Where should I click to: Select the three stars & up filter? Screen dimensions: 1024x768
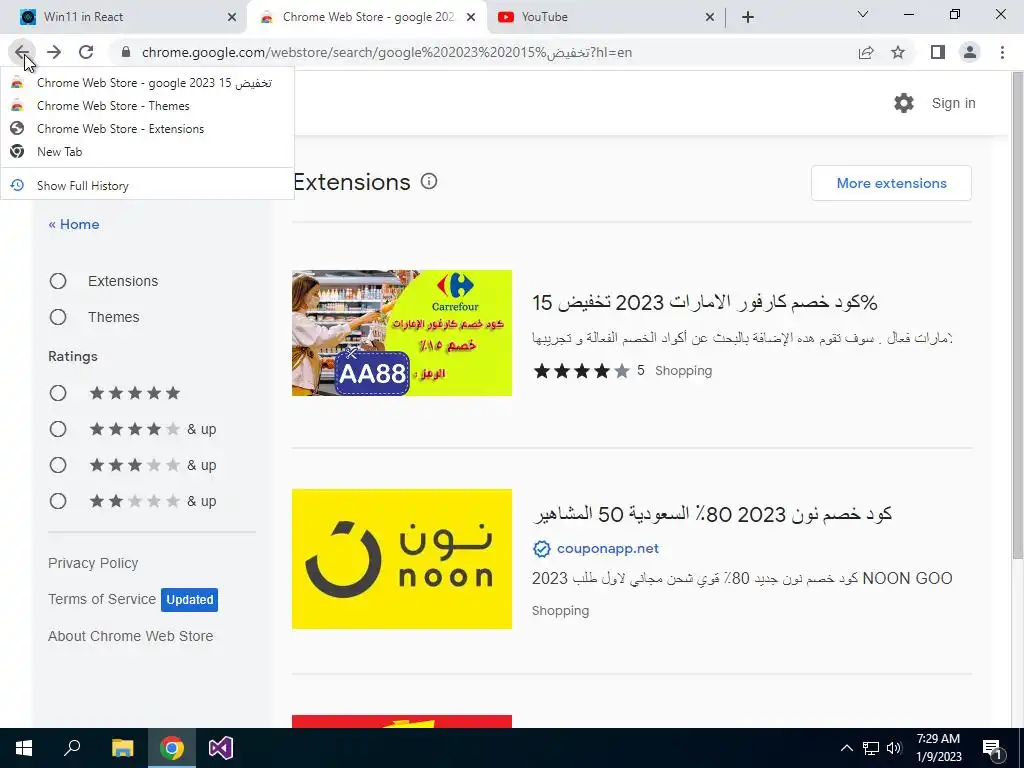click(x=58, y=465)
